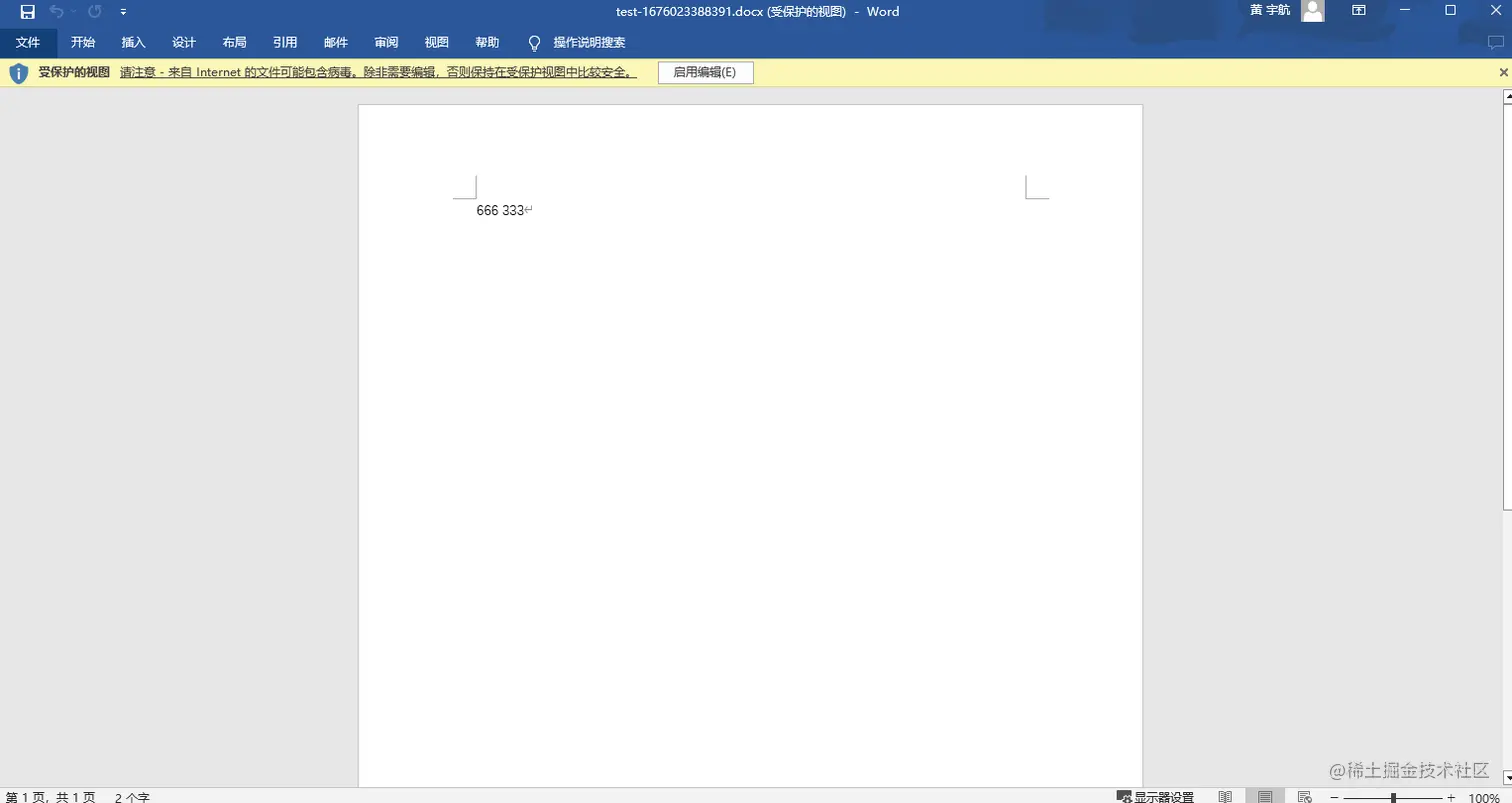Image resolution: width=1512 pixels, height=803 pixels.
Task: Maximize the Word window
Action: pos(1451,11)
